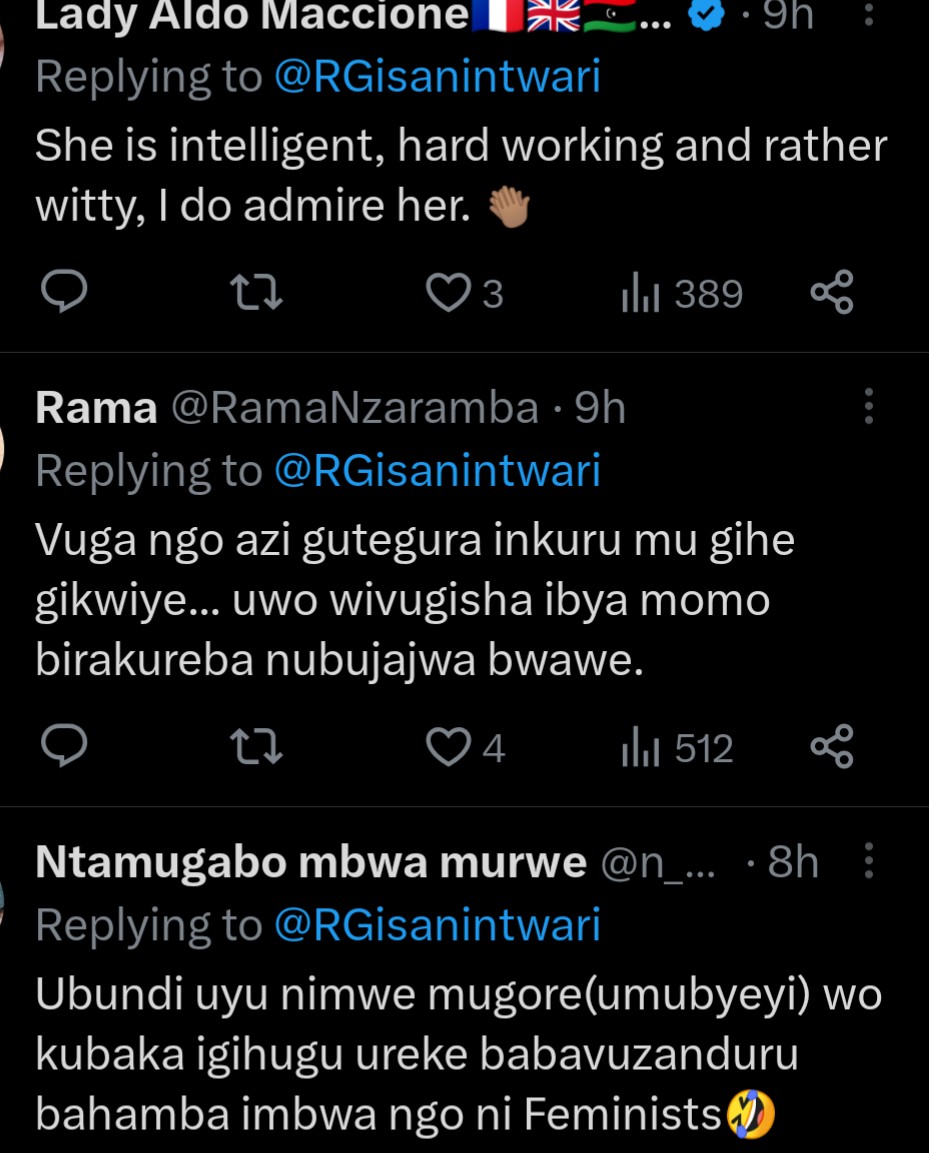929x1153 pixels.
Task: Open more options for Ntamugabo's tweet
Action: point(868,862)
